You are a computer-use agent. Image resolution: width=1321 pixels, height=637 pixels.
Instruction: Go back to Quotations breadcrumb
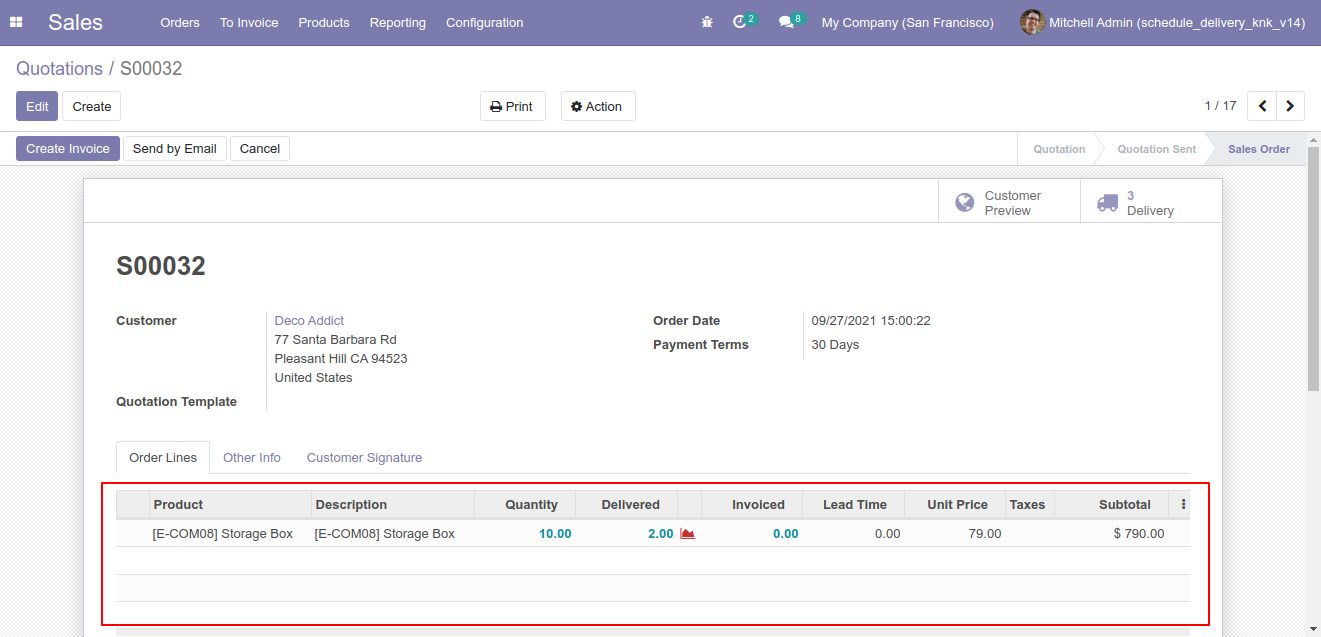pyautogui.click(x=59, y=69)
